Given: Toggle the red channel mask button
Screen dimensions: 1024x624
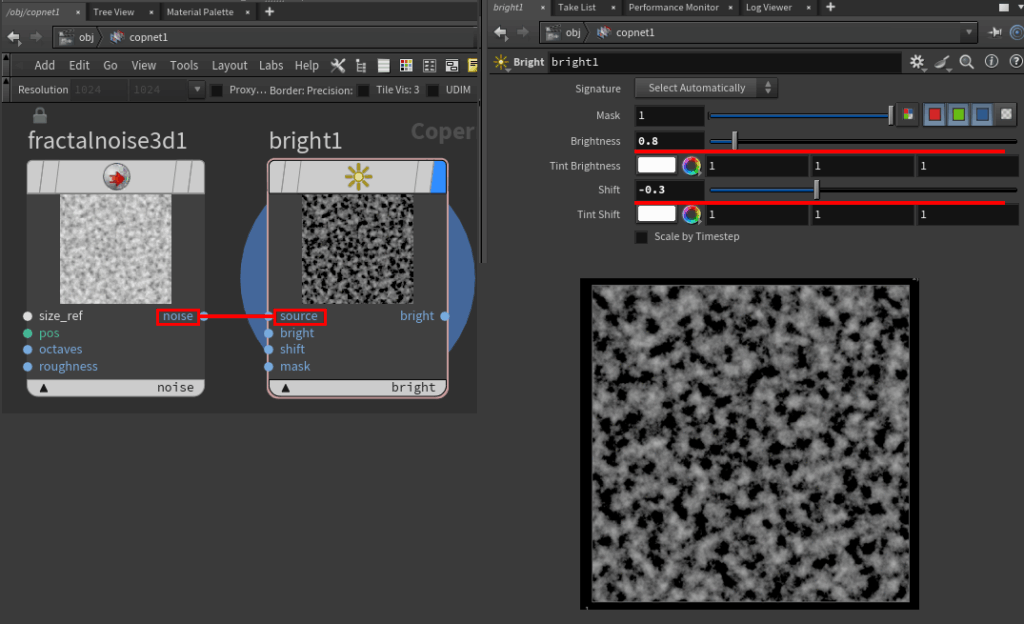Looking at the screenshot, I should click(934, 115).
